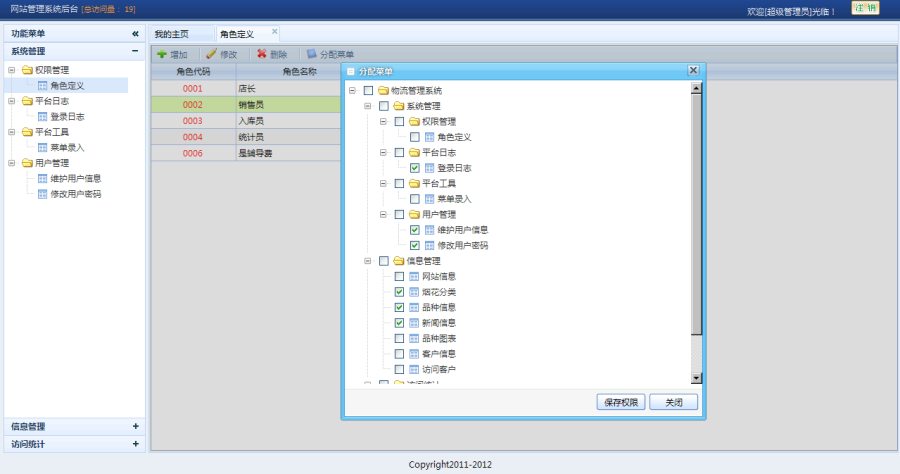Click the dialog scrollbar down arrow
The height and width of the screenshot is (474, 900).
click(696, 378)
